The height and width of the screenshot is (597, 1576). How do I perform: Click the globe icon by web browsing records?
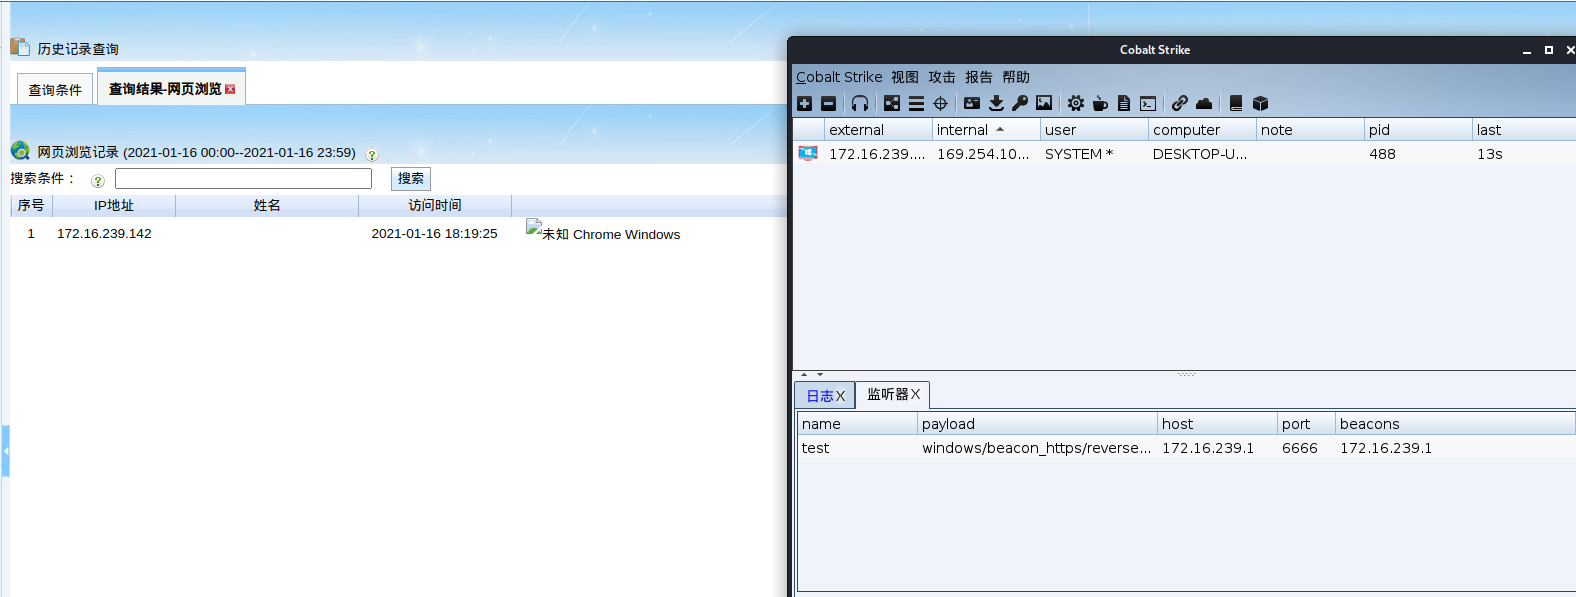(x=20, y=151)
